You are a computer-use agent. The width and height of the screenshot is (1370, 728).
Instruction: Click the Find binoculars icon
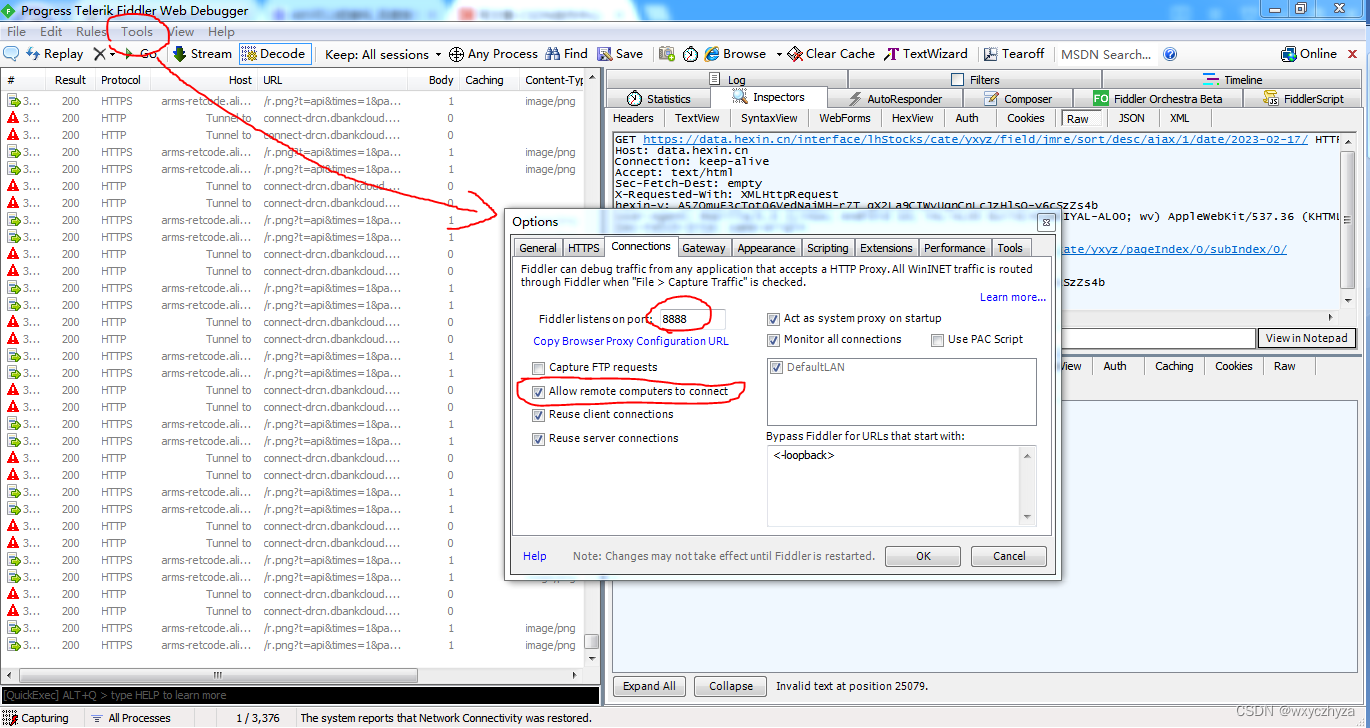552,54
